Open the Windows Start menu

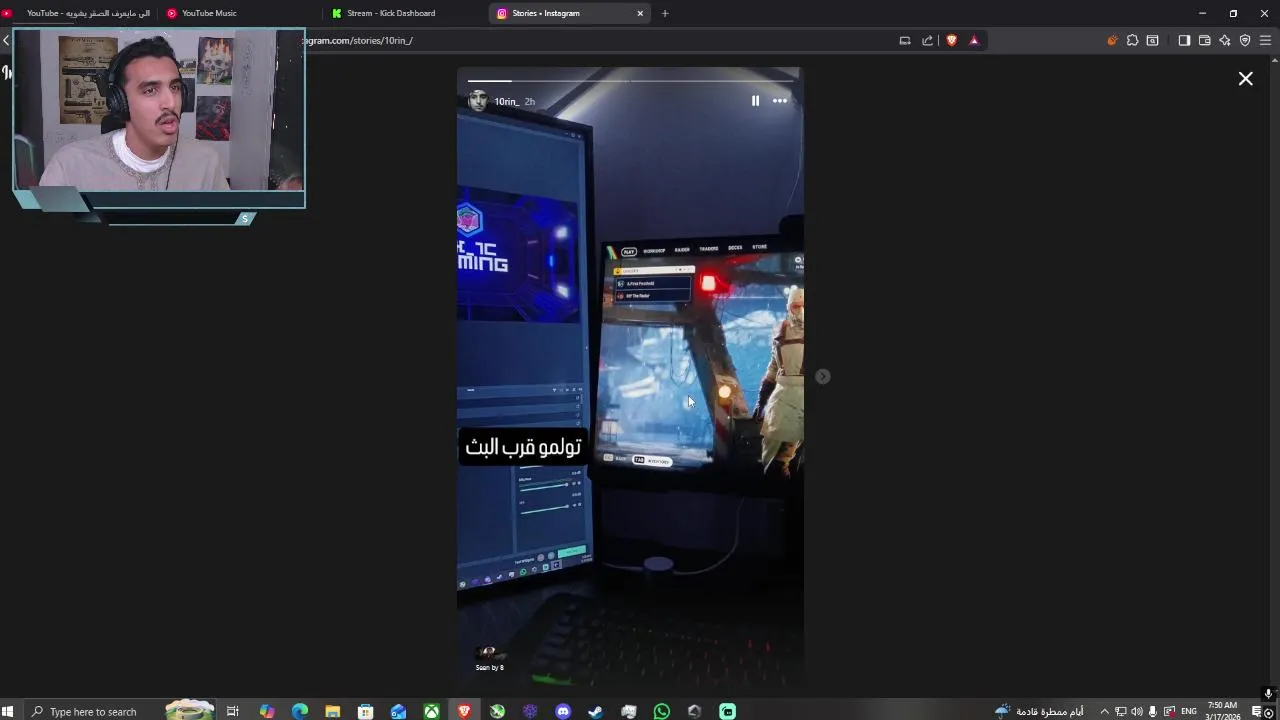pyautogui.click(x=8, y=711)
